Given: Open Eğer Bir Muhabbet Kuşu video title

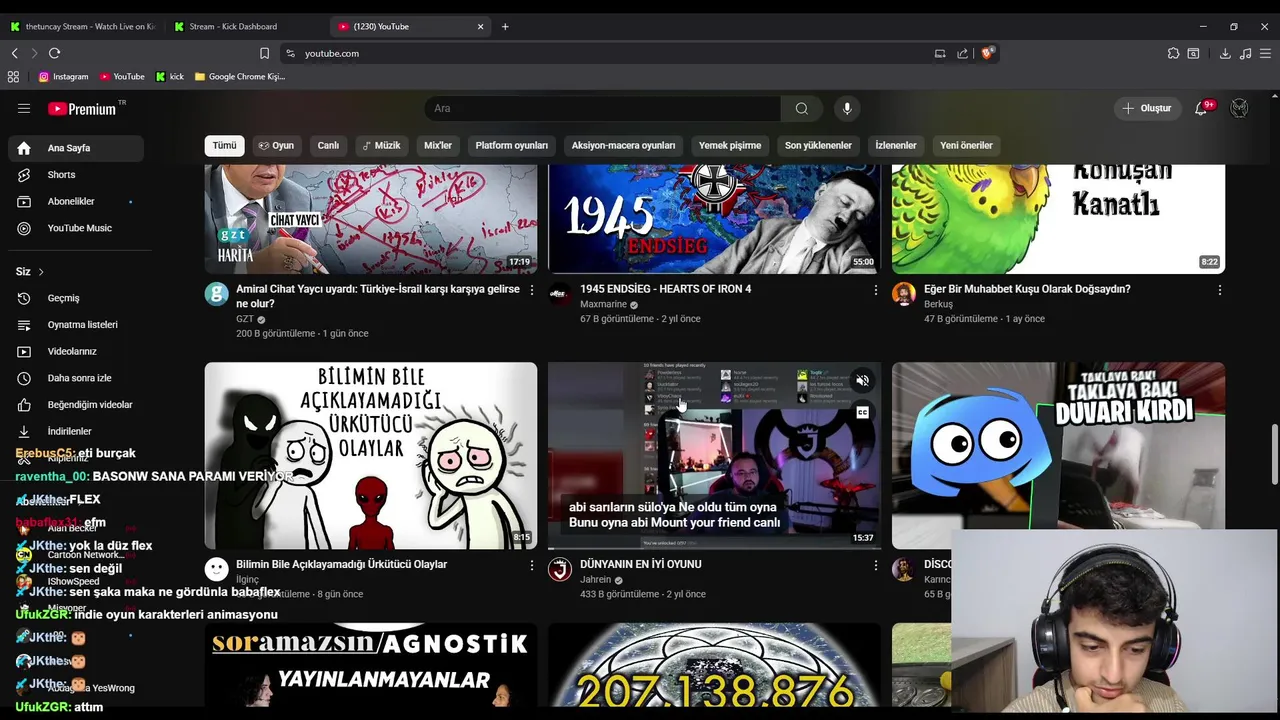Looking at the screenshot, I should point(1027,289).
